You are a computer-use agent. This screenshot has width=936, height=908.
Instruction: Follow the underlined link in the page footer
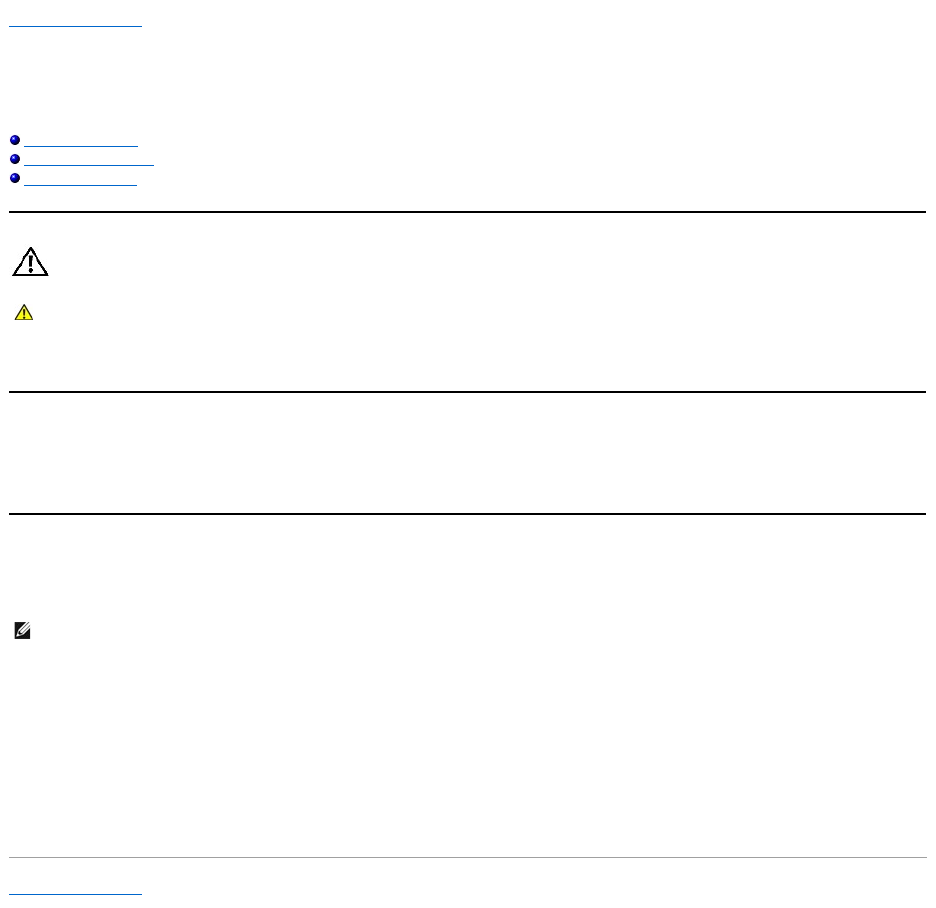(76, 889)
